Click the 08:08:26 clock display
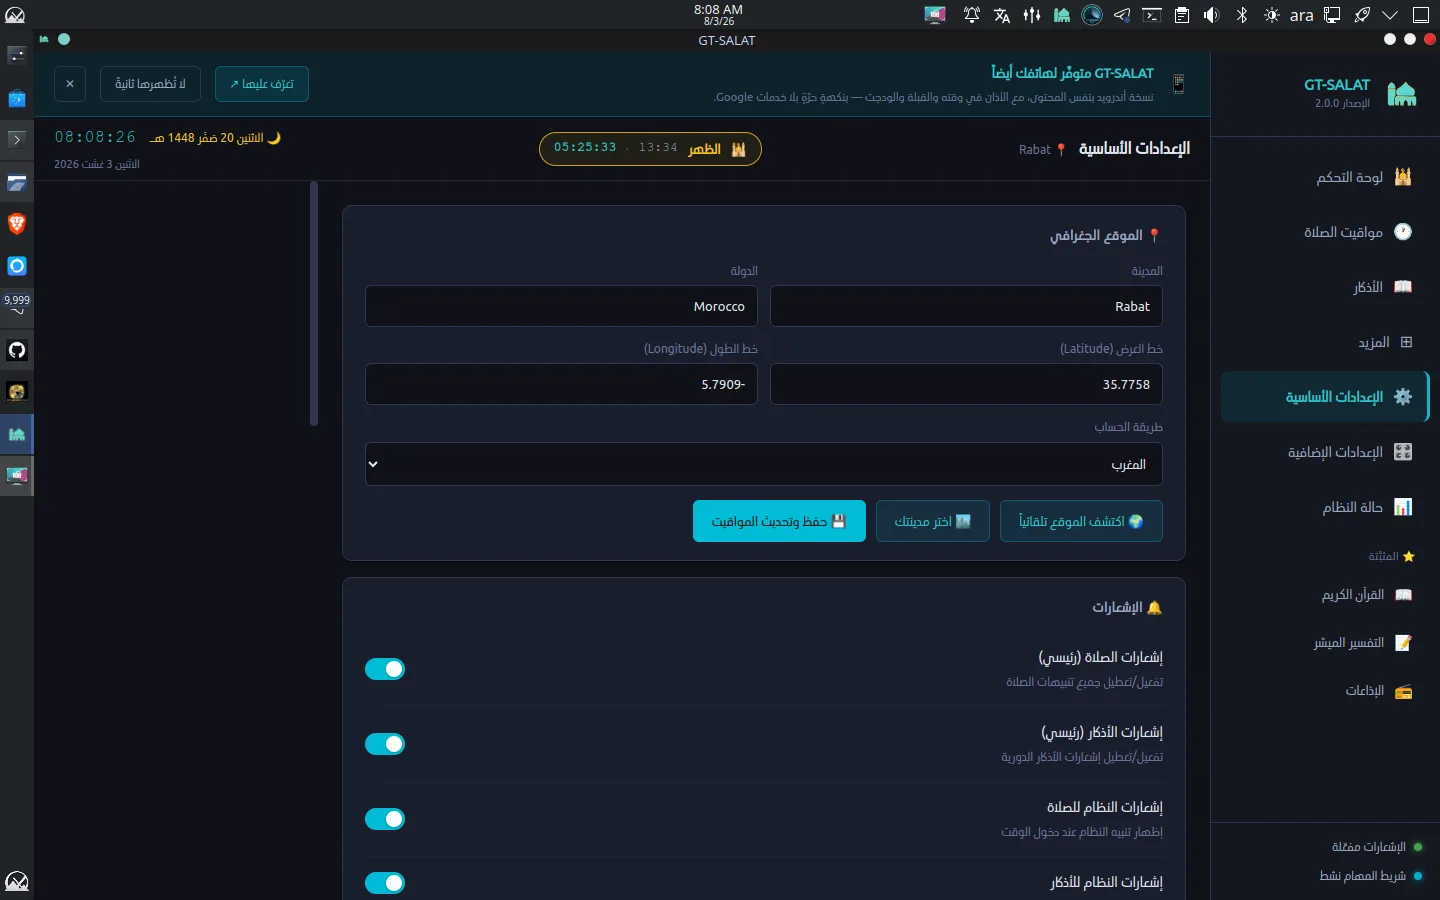 click(95, 137)
